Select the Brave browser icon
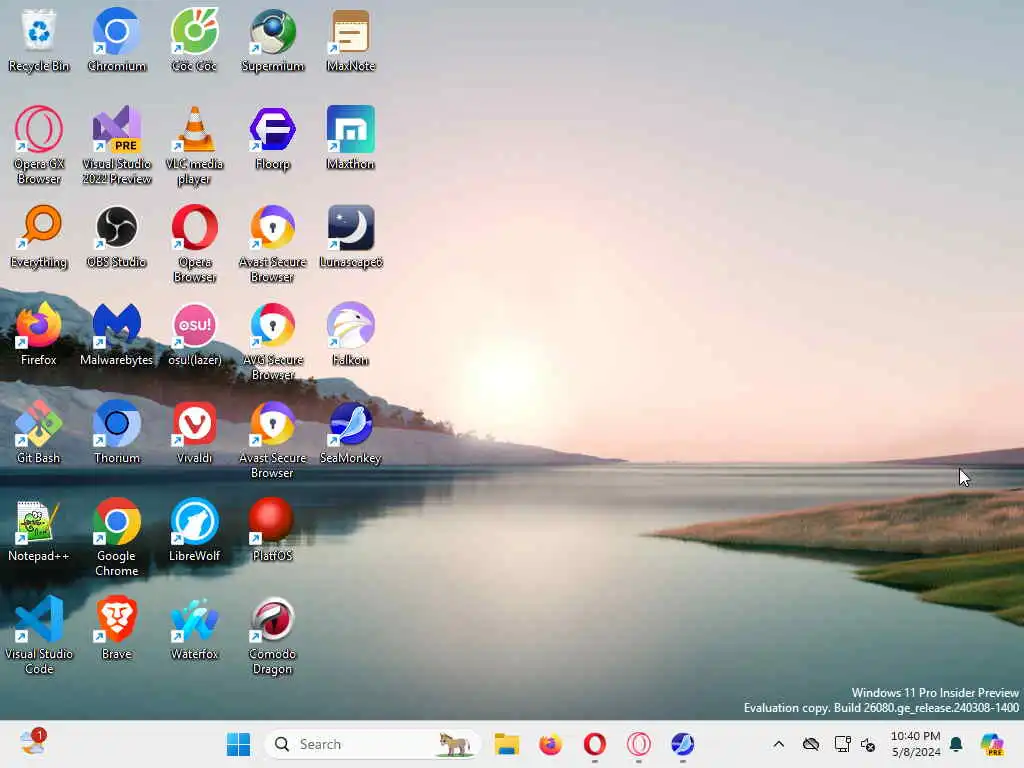The width and height of the screenshot is (1024, 768). [117, 628]
